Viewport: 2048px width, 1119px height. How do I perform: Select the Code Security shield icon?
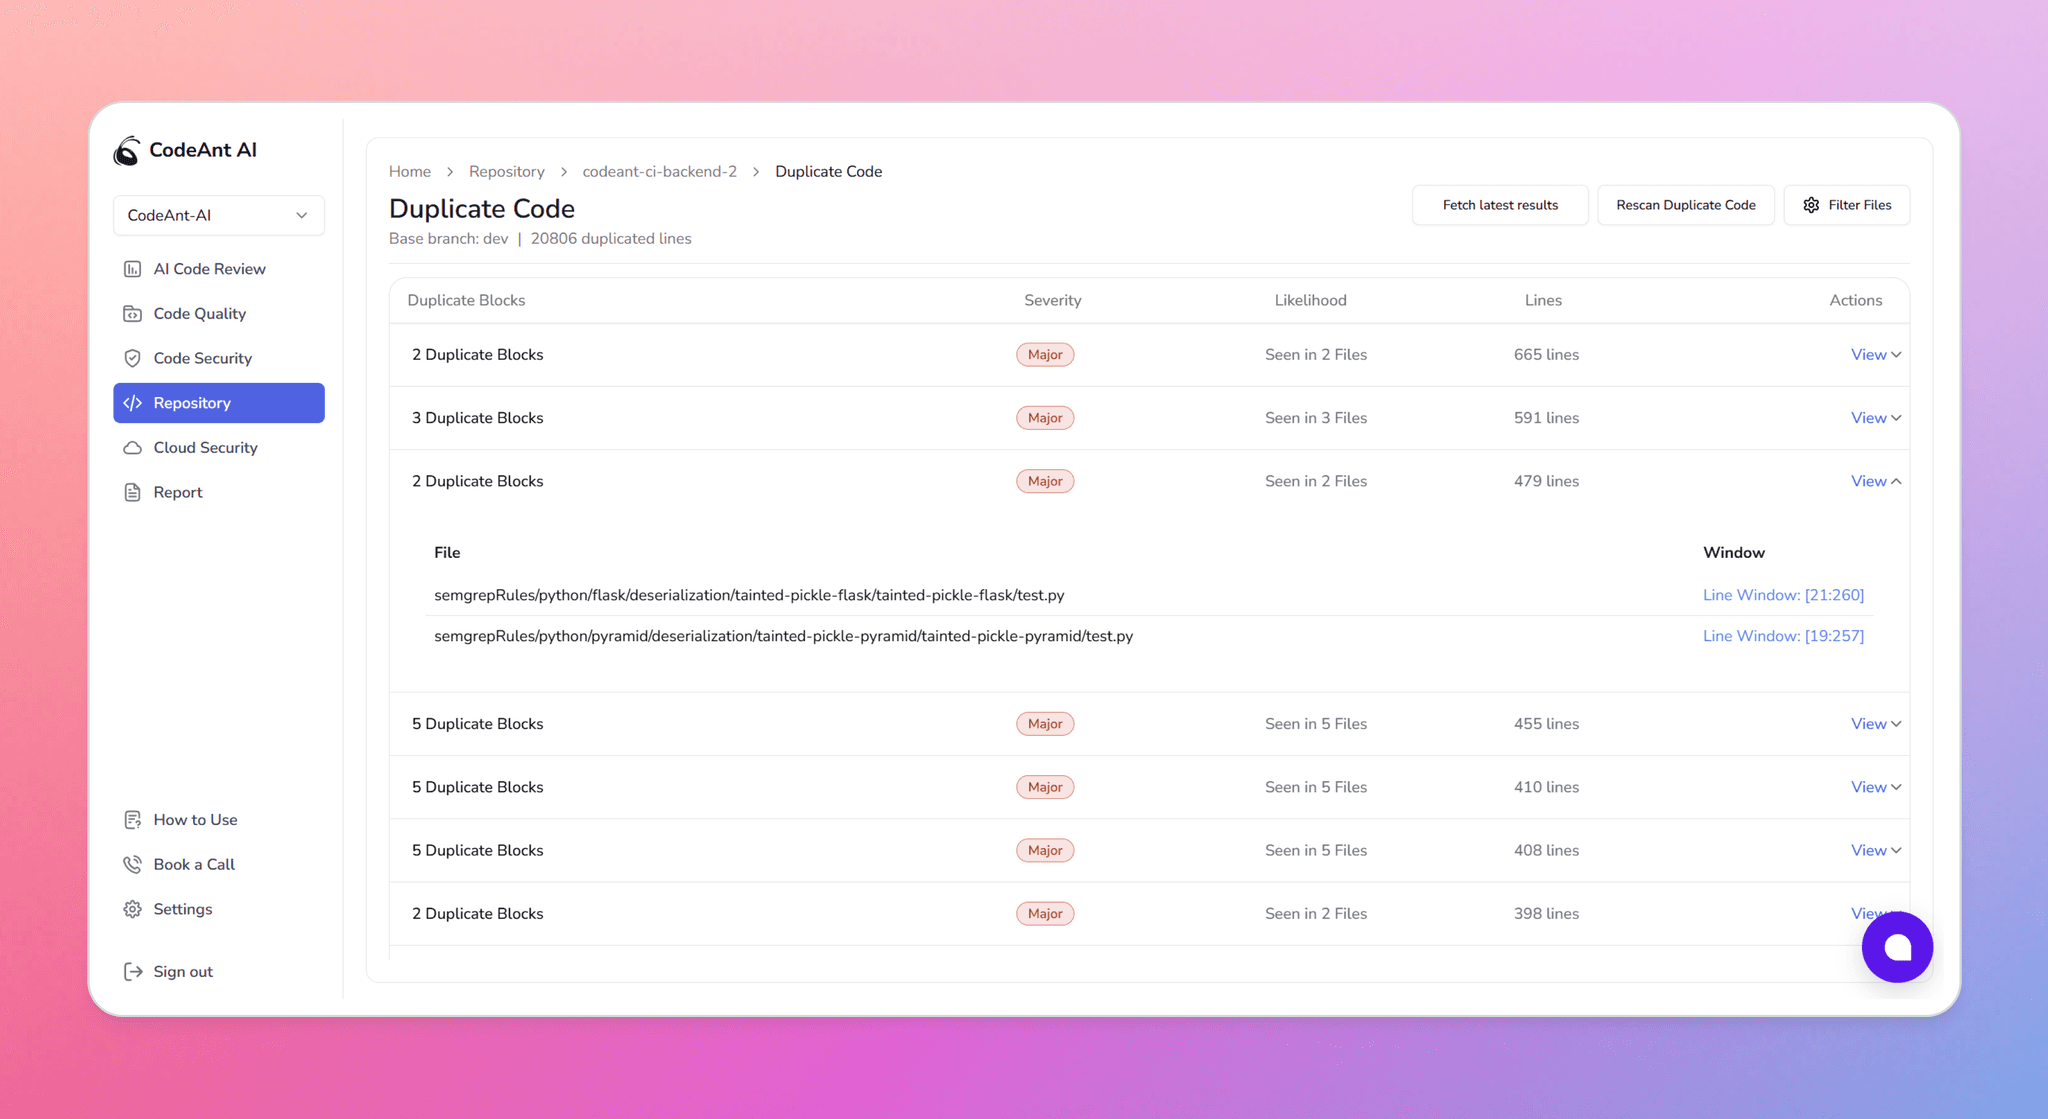pos(133,358)
